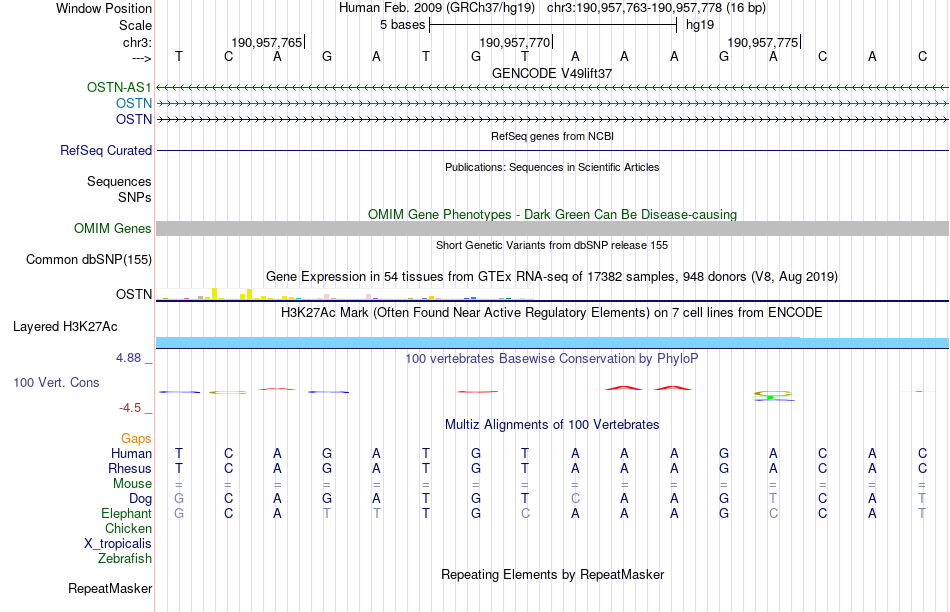Click the dbSNP release 155 track title
Viewport: 950px width, 612px height.
552,245
